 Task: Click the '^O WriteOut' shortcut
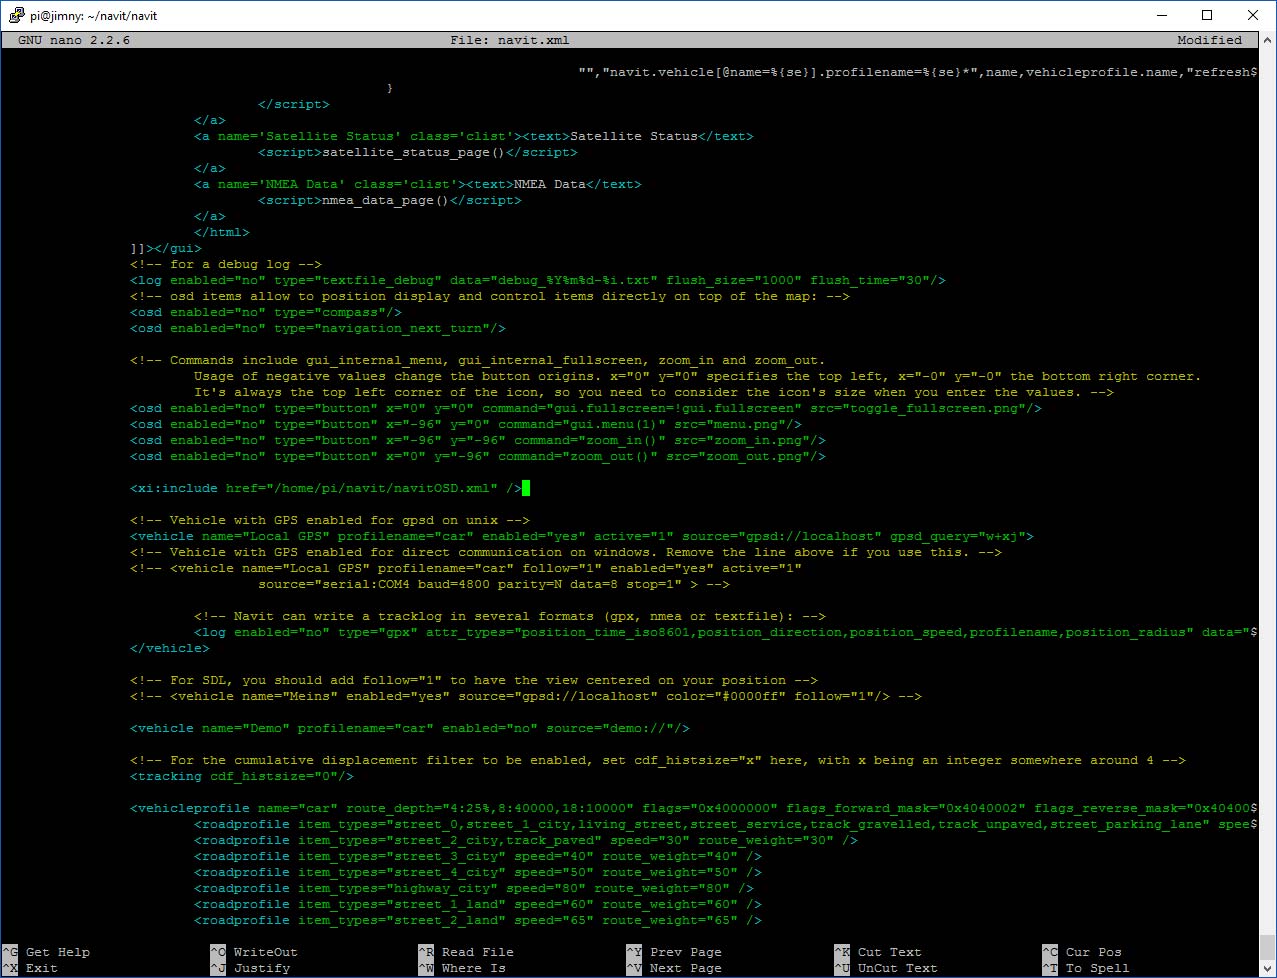254,952
